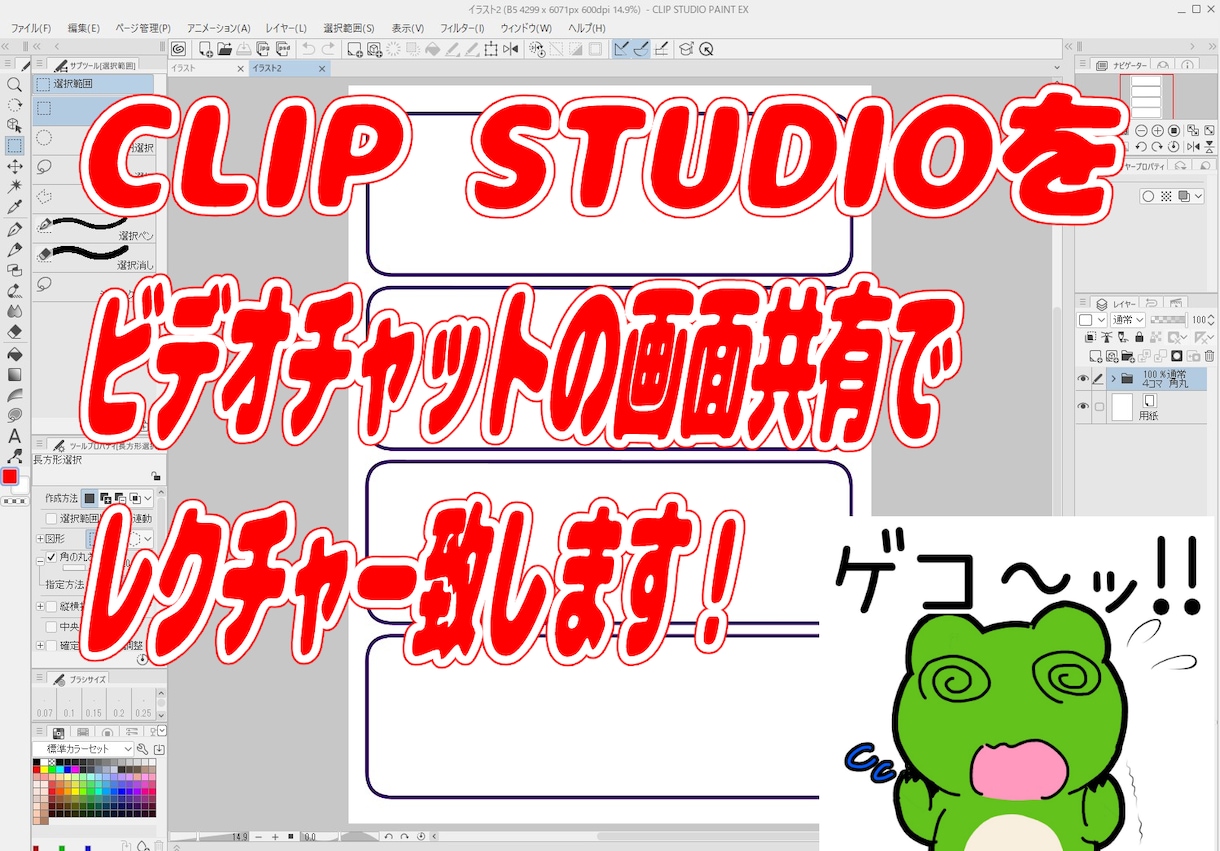The height and width of the screenshot is (851, 1220).
Task: Expand the 図形 property section
Action: [x=40, y=537]
